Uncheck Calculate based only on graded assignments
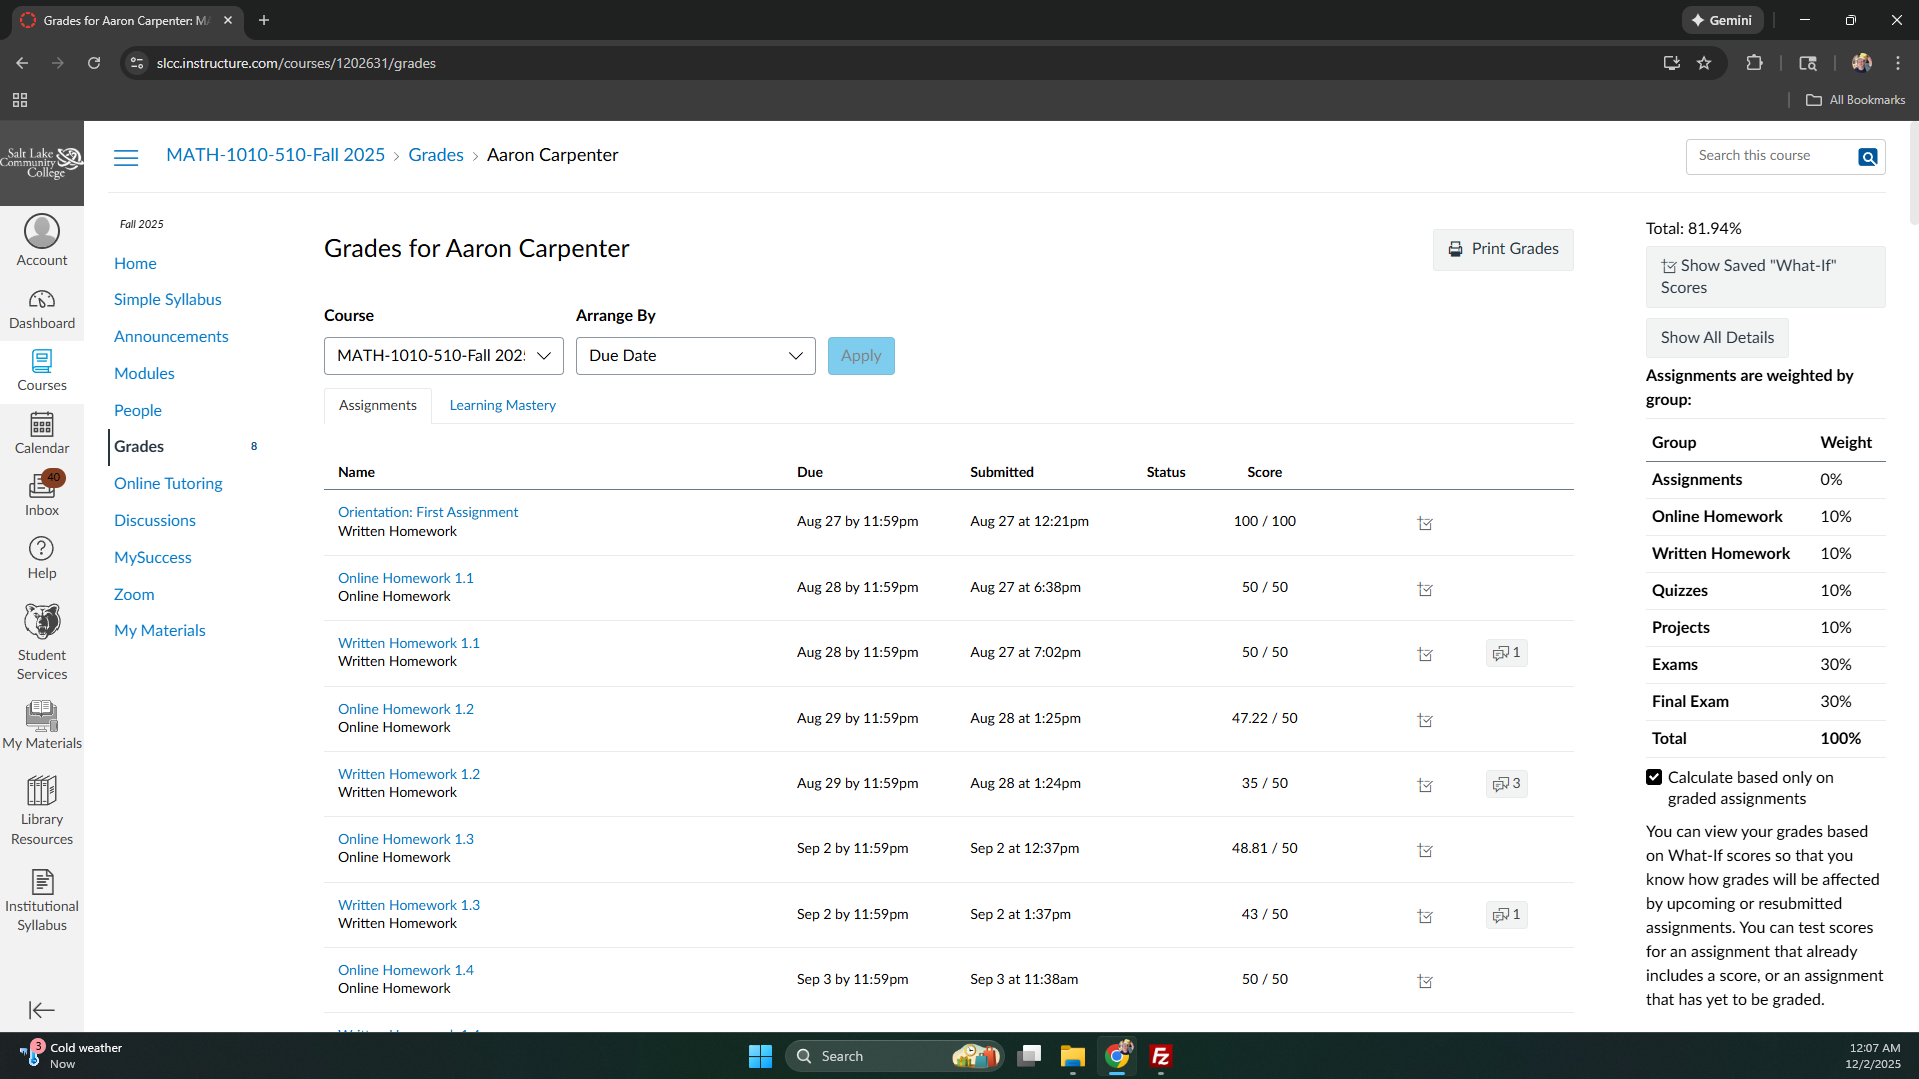Screen dimensions: 1919x1079 pyautogui.click(x=1654, y=778)
